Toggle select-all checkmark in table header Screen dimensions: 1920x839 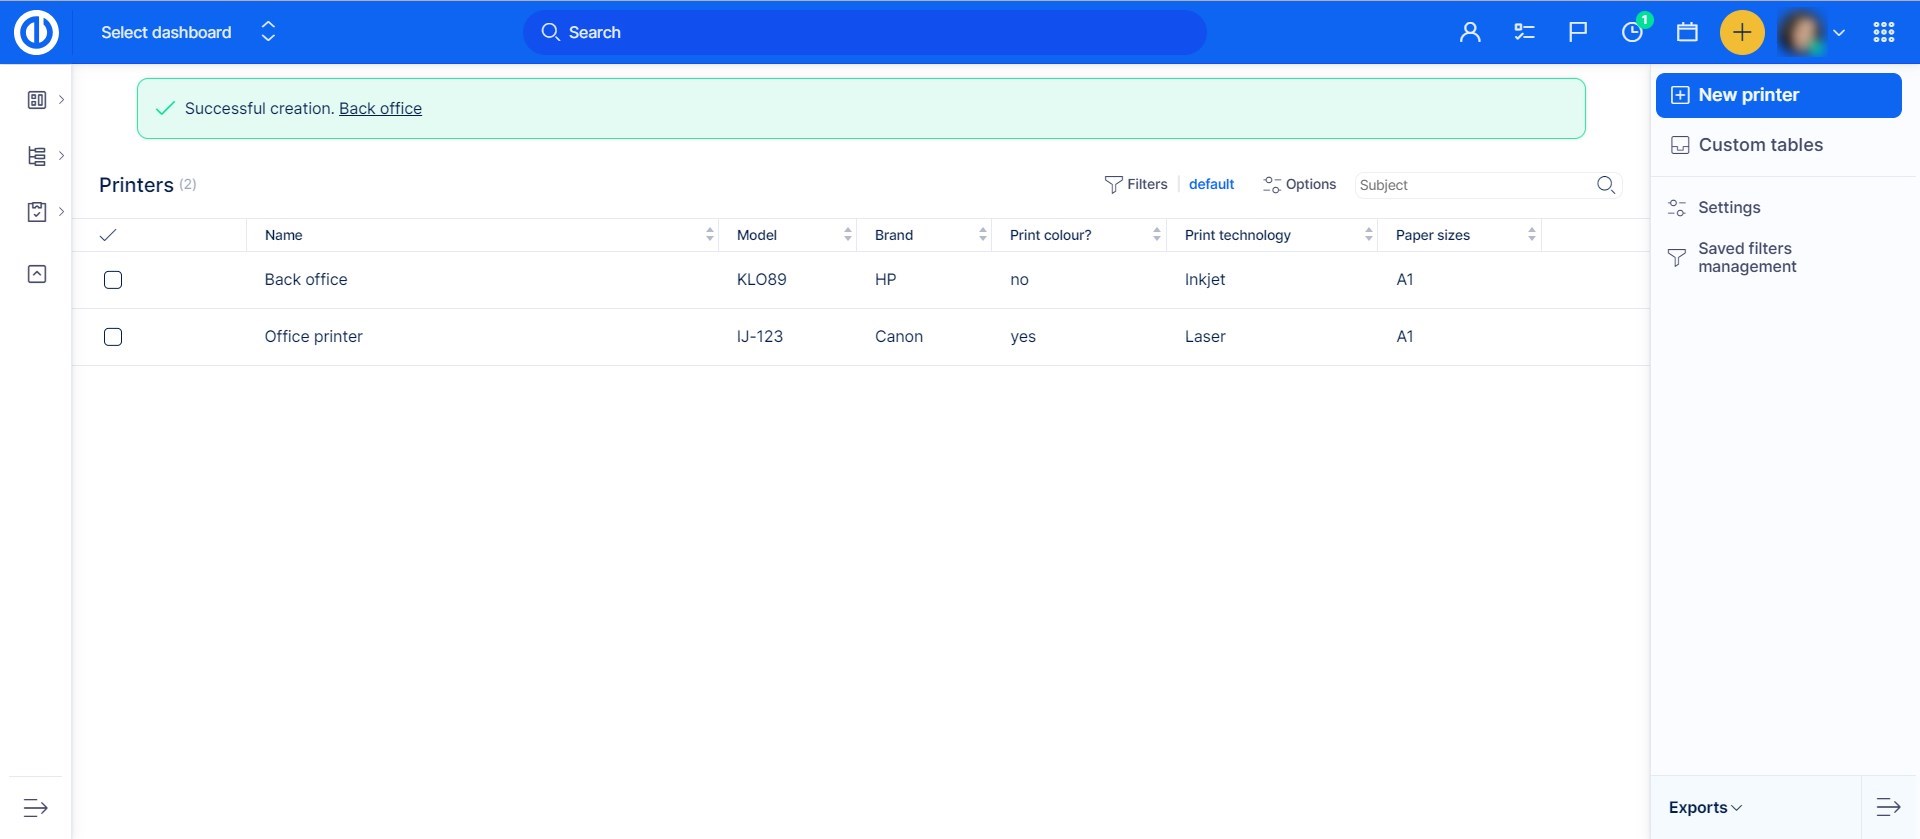coord(108,235)
